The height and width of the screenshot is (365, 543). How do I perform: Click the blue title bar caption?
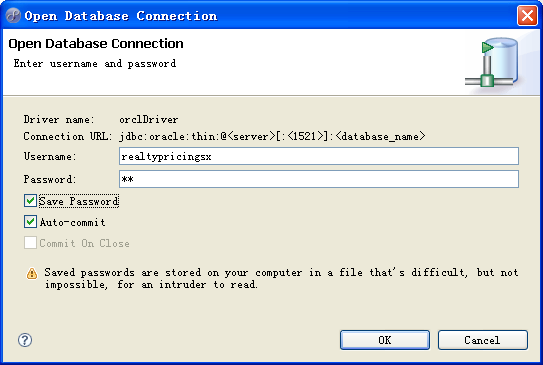pos(121,16)
